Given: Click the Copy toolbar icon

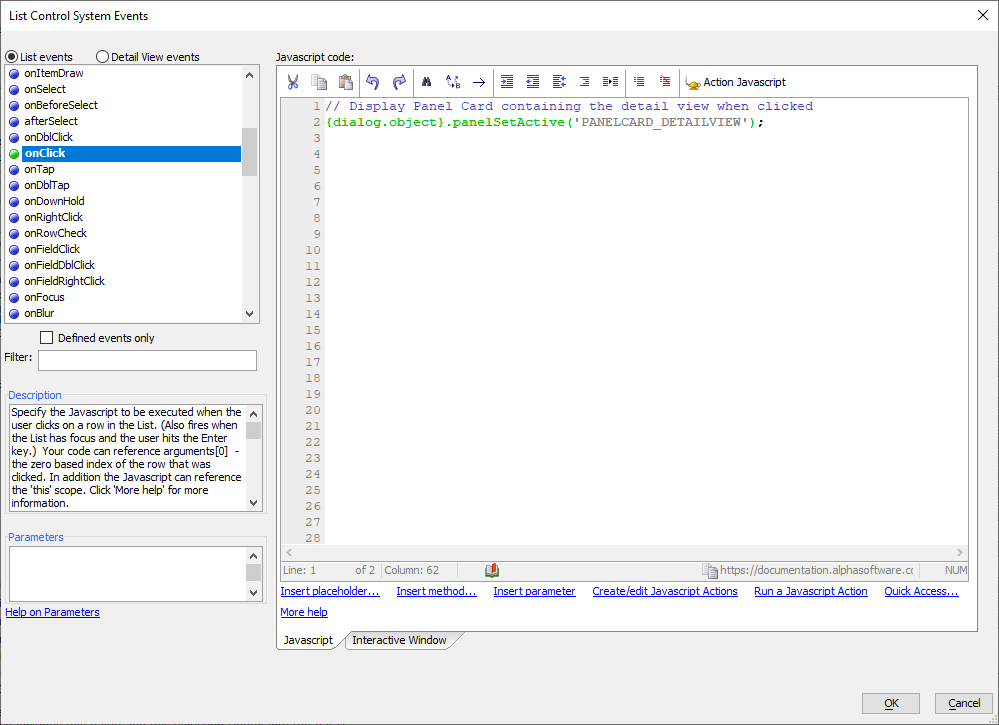Looking at the screenshot, I should 319,82.
